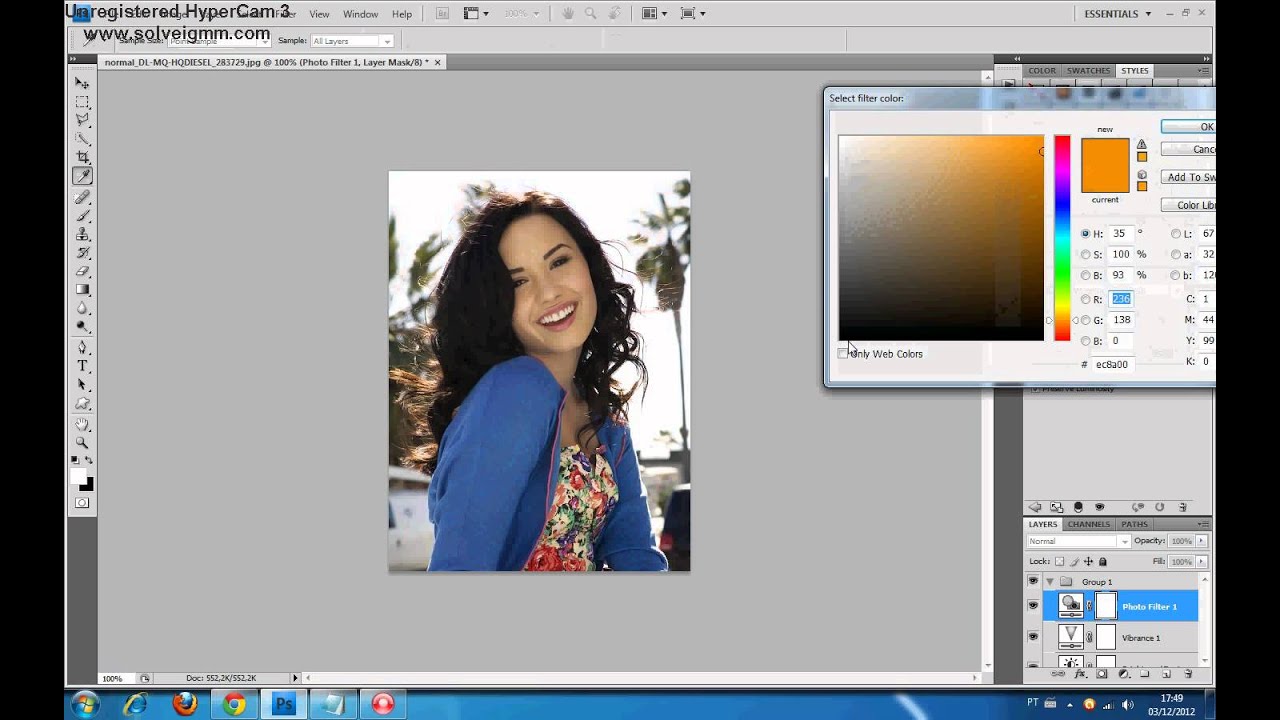
Task: Select the Crop tool
Action: click(x=82, y=158)
